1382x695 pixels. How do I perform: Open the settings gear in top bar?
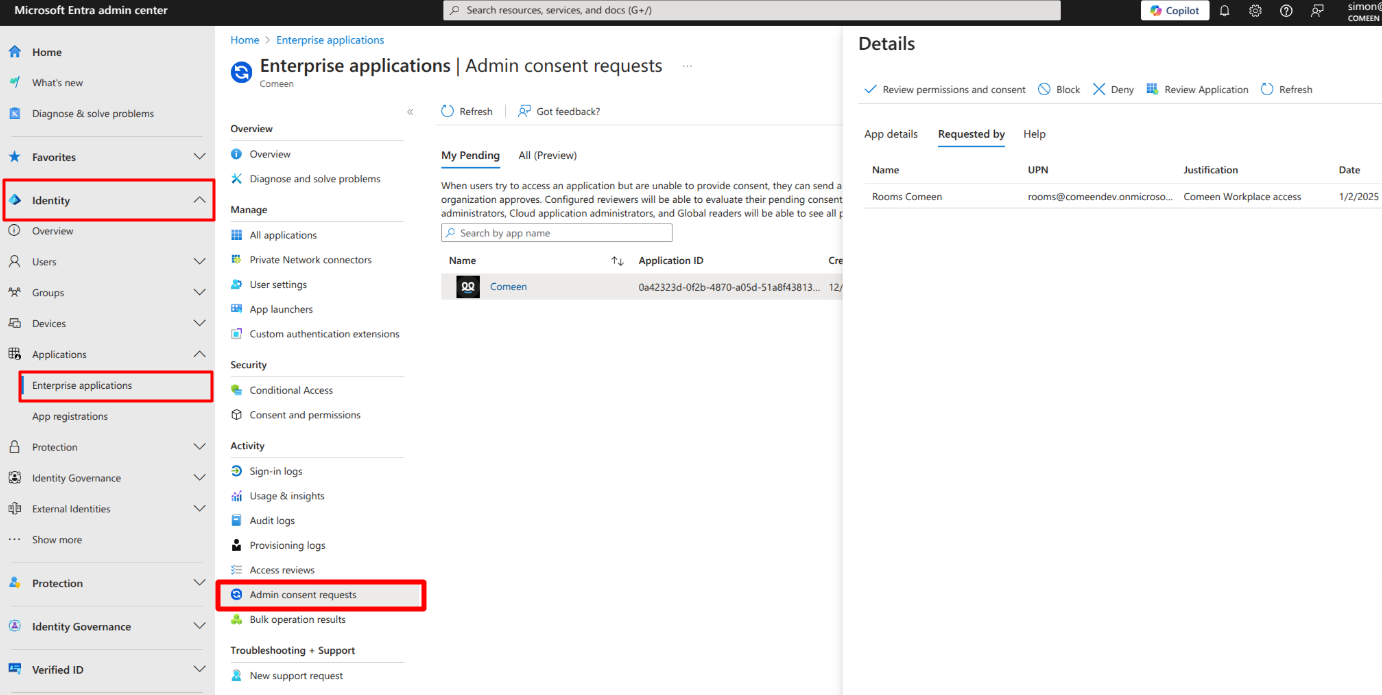(1255, 11)
